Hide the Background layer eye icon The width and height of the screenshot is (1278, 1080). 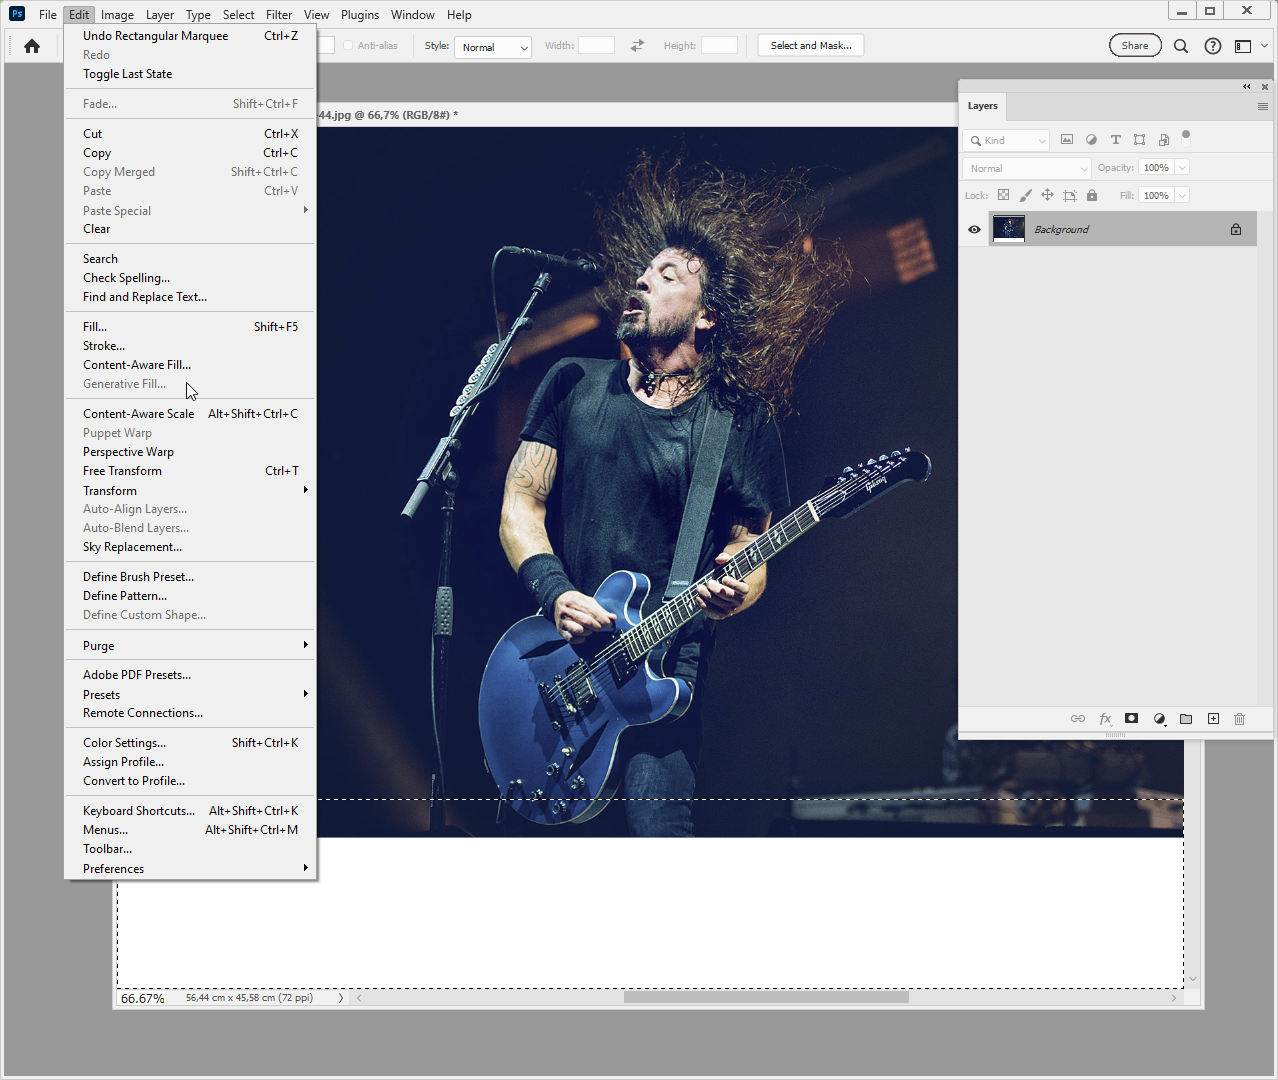[x=974, y=230]
